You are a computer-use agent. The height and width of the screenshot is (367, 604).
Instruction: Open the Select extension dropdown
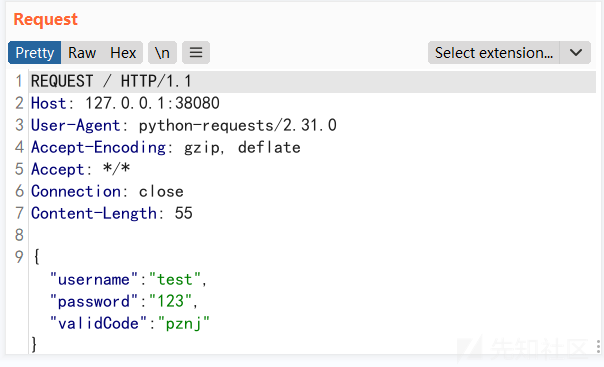493,53
